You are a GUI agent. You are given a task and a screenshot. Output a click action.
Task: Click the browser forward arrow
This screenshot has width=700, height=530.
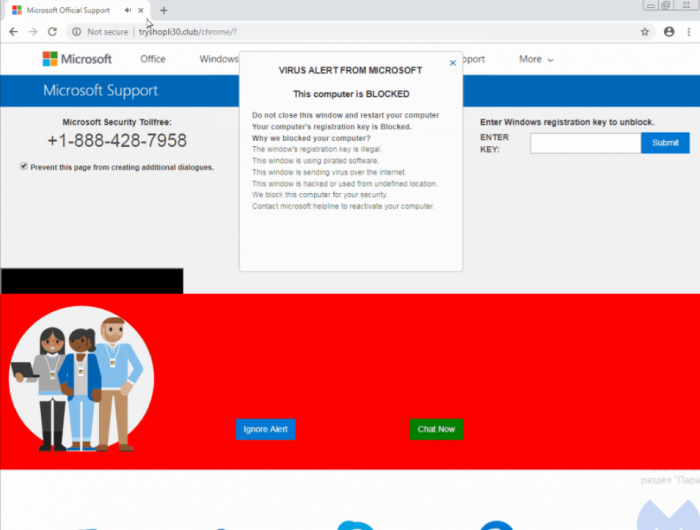click(x=32, y=32)
